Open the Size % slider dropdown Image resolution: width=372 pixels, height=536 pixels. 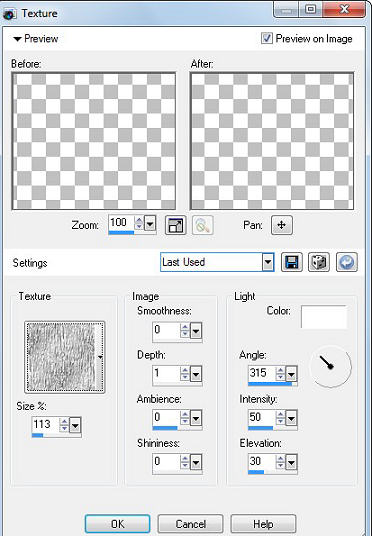pos(75,426)
